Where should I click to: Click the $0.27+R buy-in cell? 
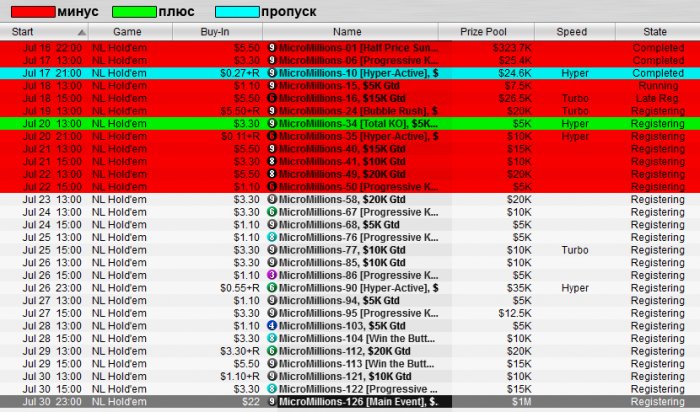pyautogui.click(x=240, y=73)
